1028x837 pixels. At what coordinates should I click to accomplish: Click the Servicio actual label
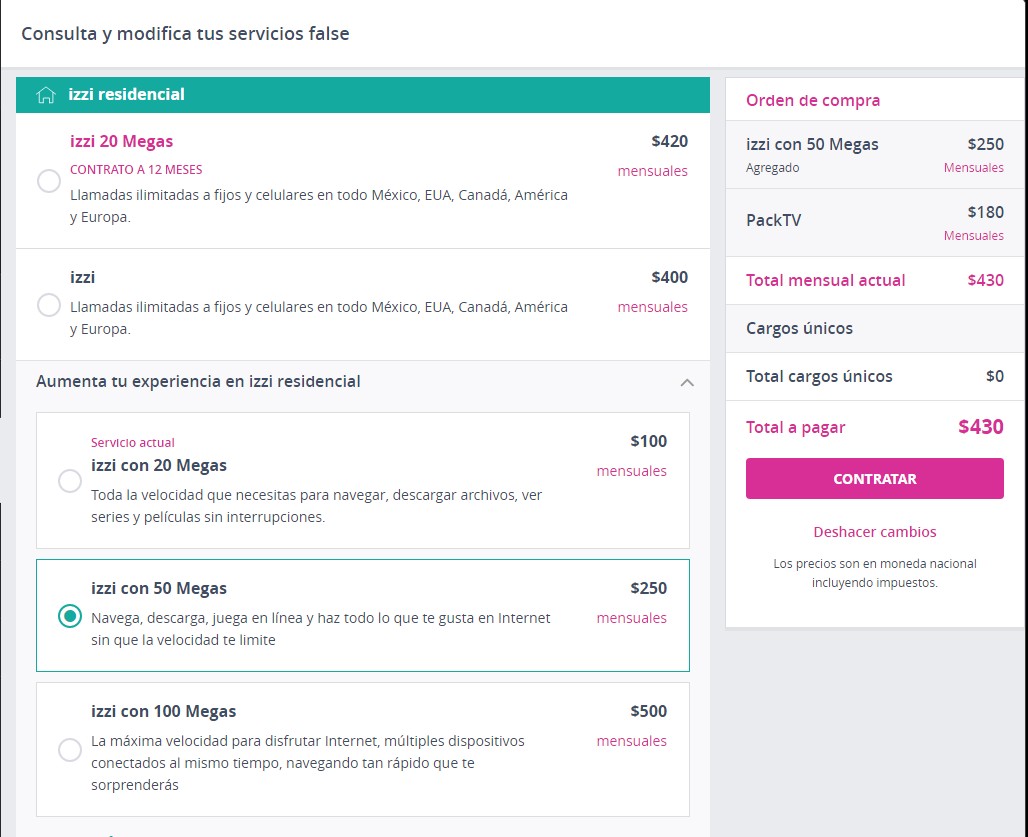132,443
